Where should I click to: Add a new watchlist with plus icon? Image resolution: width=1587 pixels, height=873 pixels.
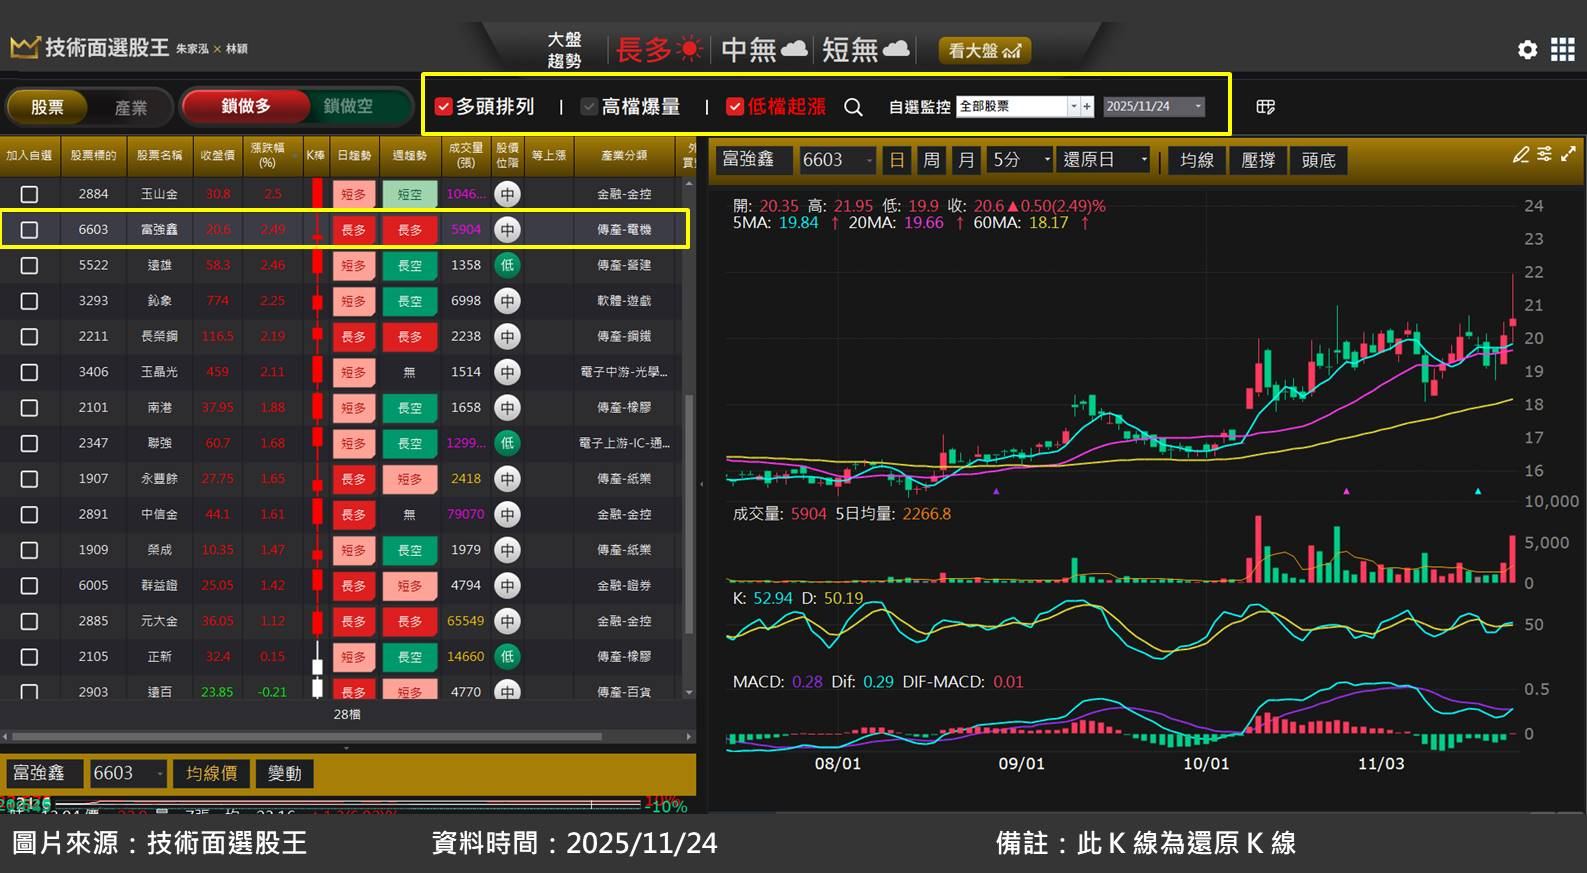[1087, 106]
